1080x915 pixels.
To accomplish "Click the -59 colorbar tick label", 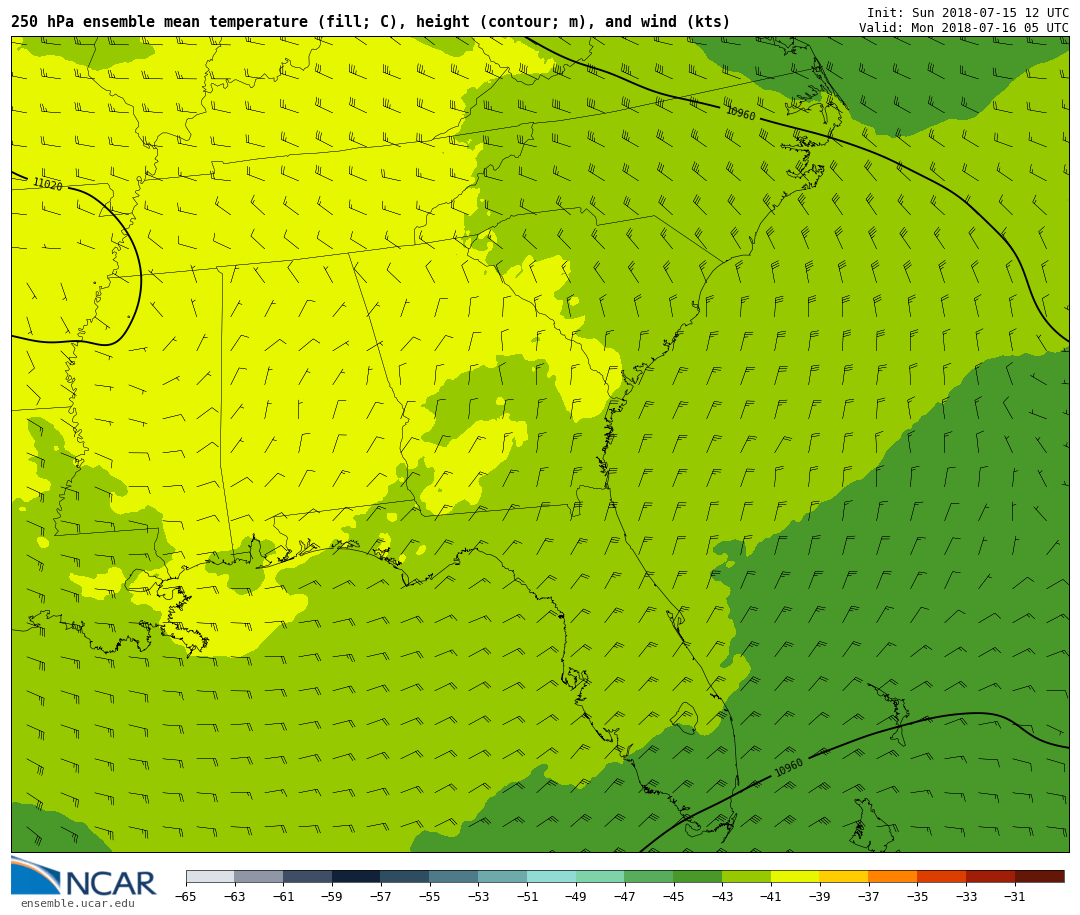I will click(x=332, y=896).
